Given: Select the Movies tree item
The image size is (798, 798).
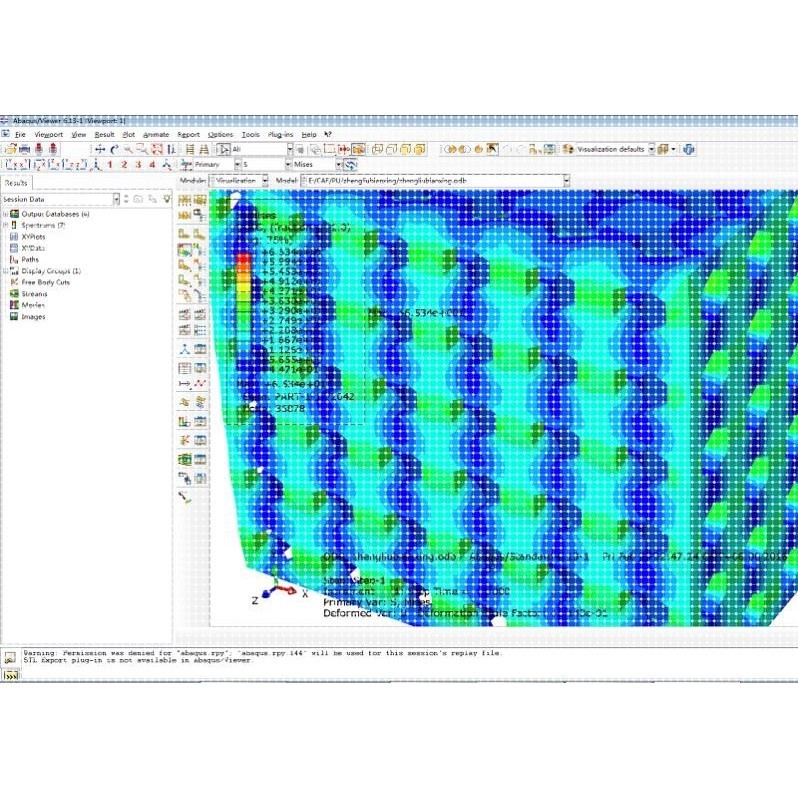Looking at the screenshot, I should click(33, 305).
